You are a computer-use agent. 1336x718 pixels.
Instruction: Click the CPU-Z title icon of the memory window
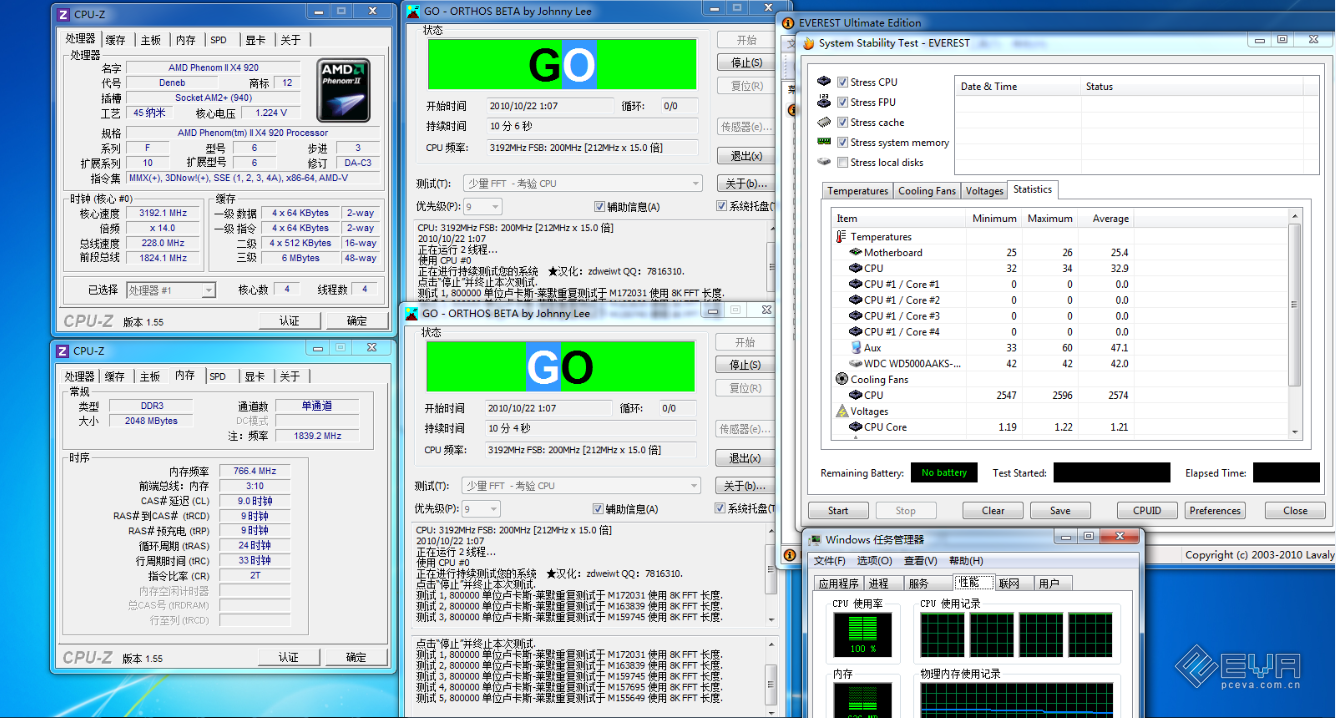(62, 351)
